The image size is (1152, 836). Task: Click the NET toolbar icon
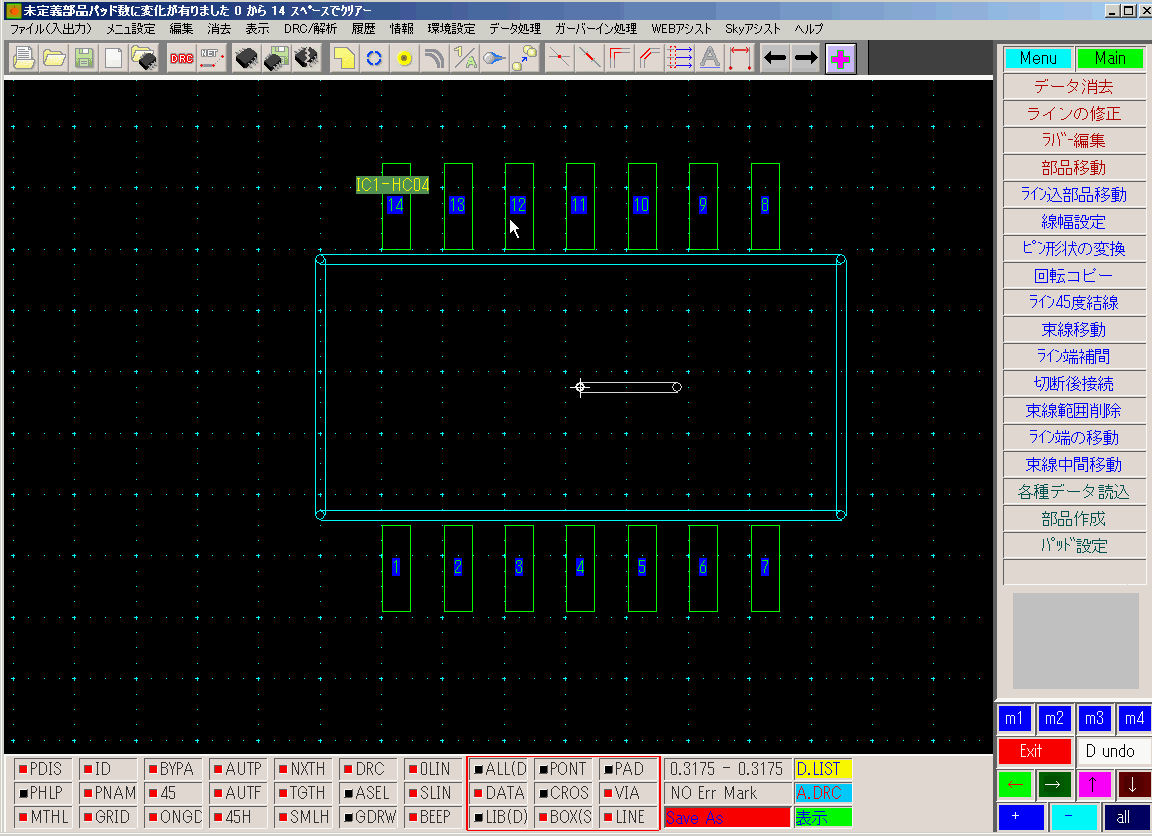click(212, 58)
